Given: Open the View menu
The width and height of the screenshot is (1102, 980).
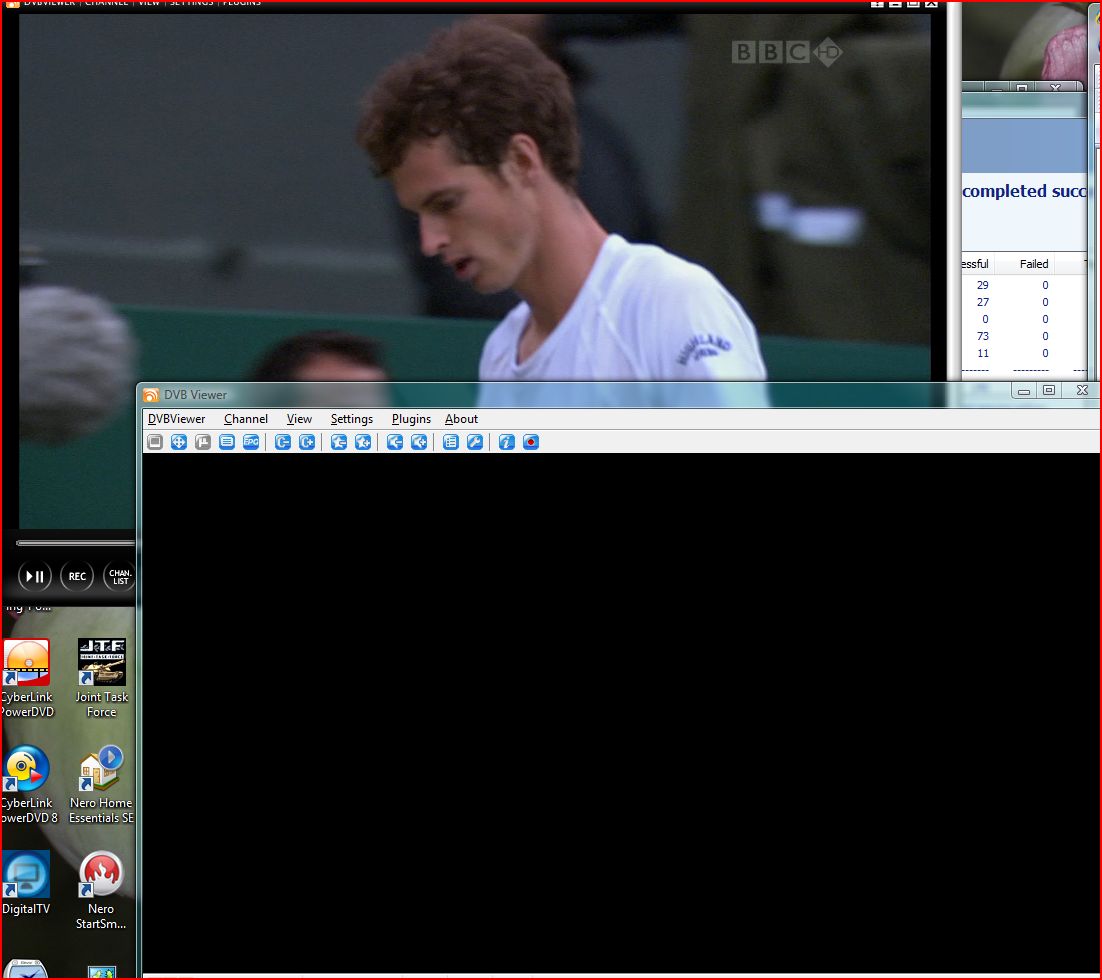Looking at the screenshot, I should pyautogui.click(x=299, y=419).
